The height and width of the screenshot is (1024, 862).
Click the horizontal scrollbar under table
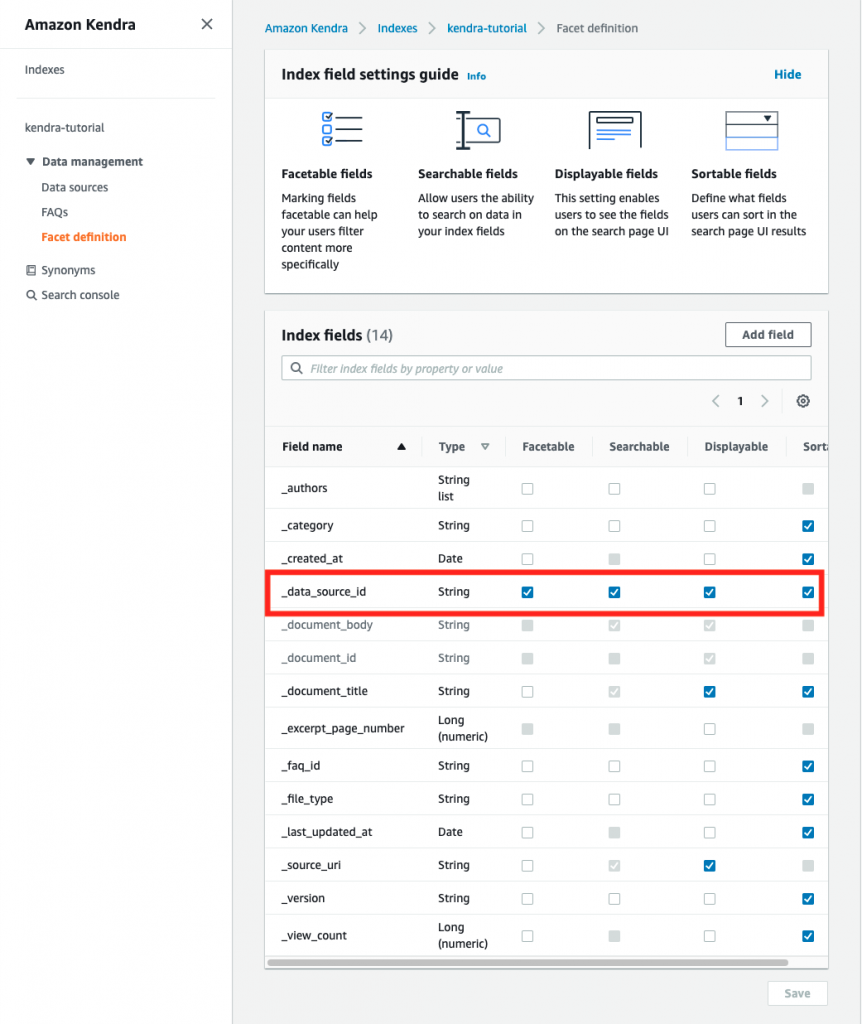click(528, 963)
